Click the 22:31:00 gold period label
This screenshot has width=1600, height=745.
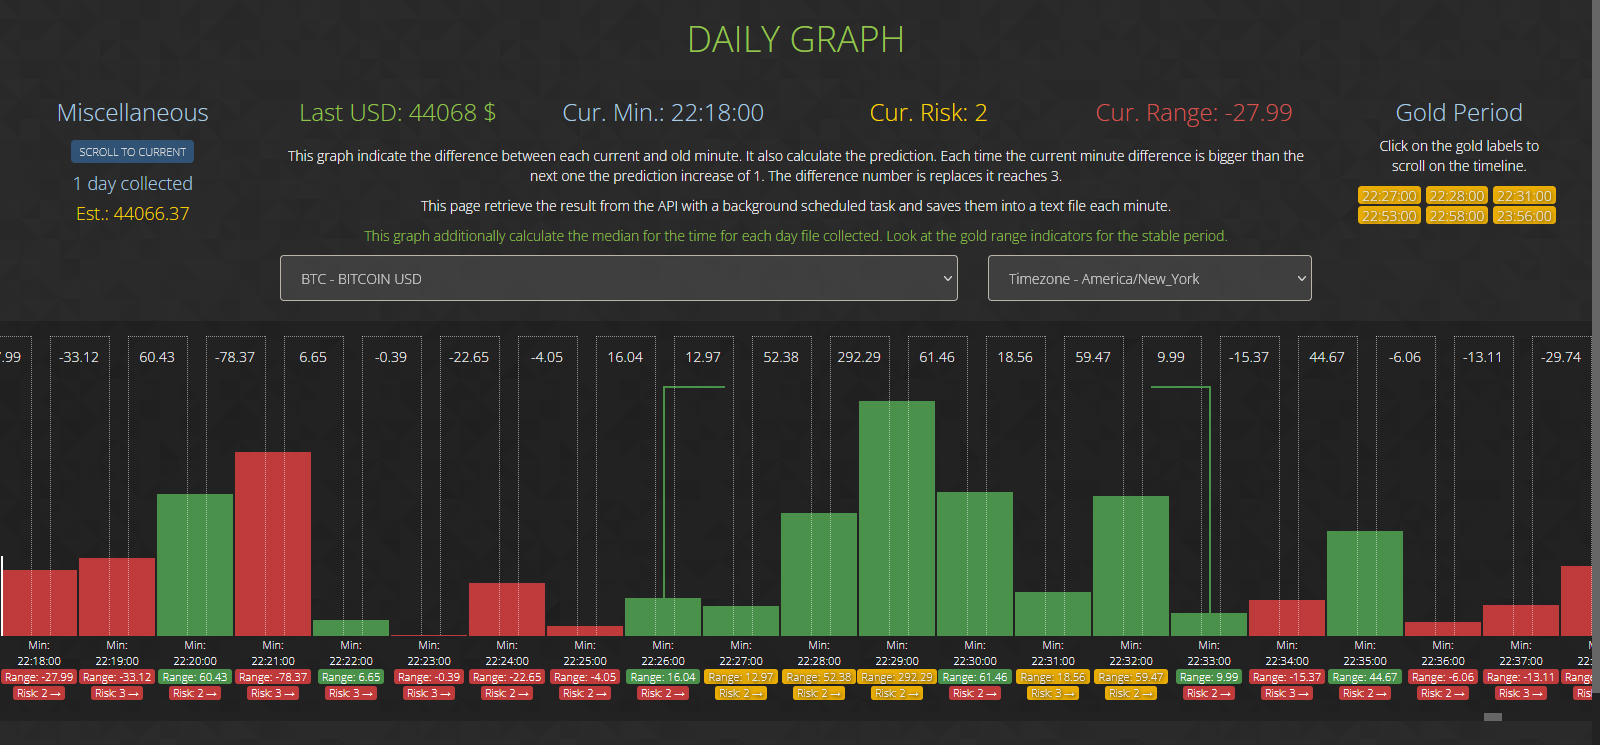[1524, 196]
